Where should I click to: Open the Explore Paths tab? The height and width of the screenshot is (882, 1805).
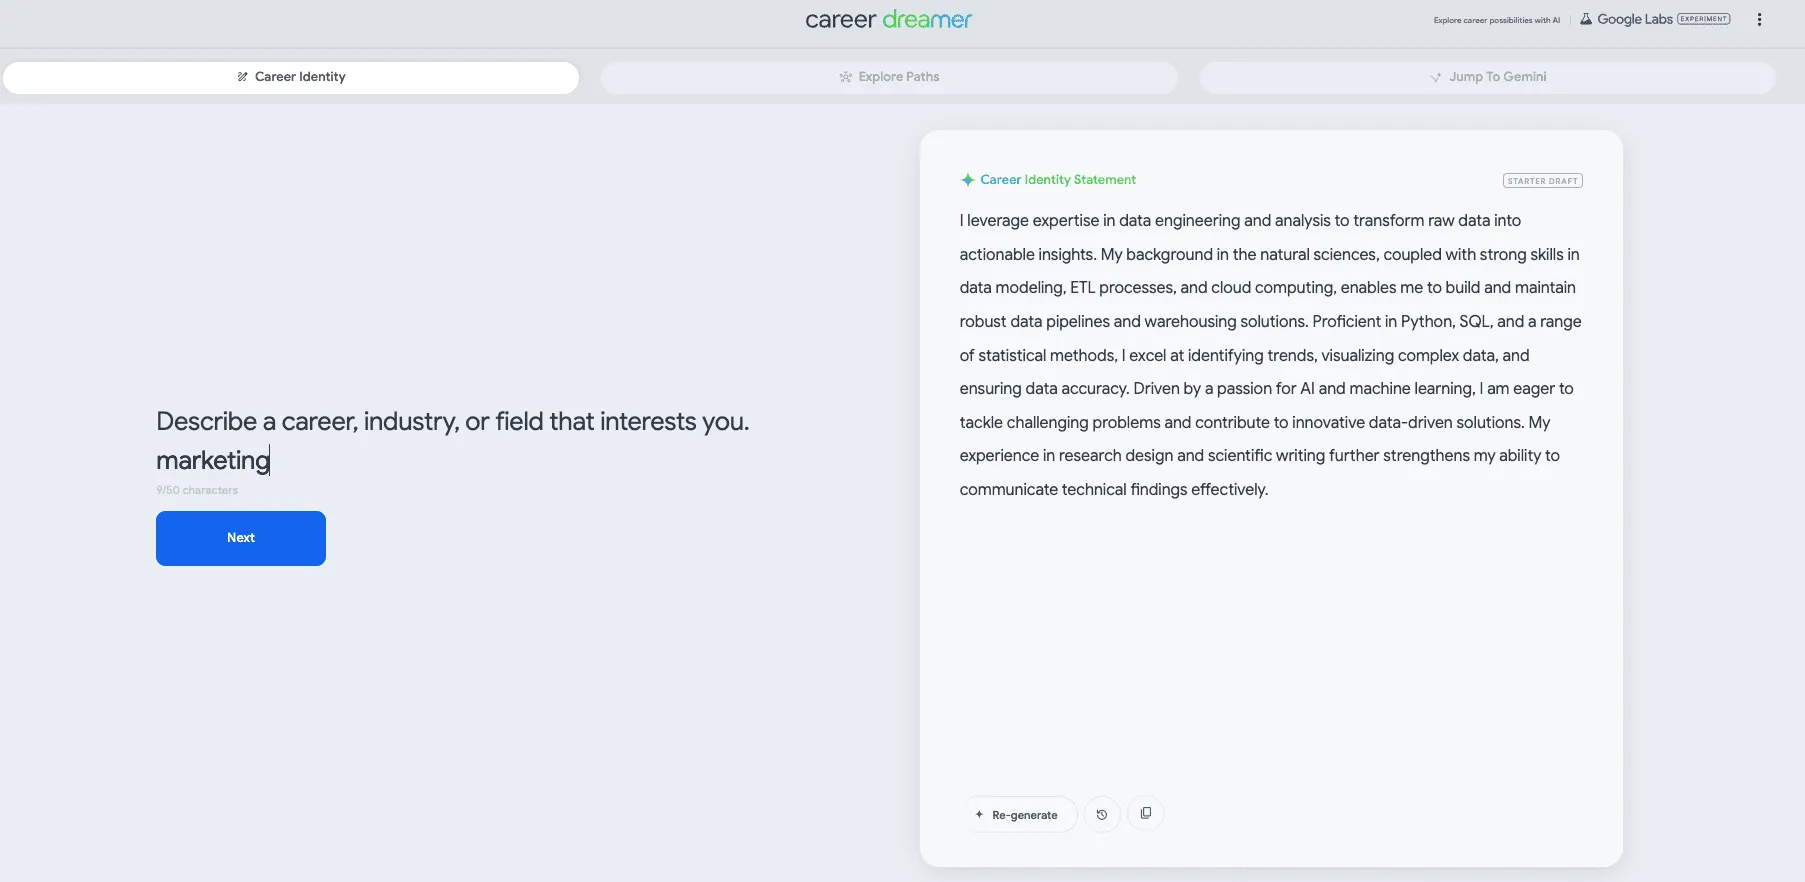[x=889, y=77]
